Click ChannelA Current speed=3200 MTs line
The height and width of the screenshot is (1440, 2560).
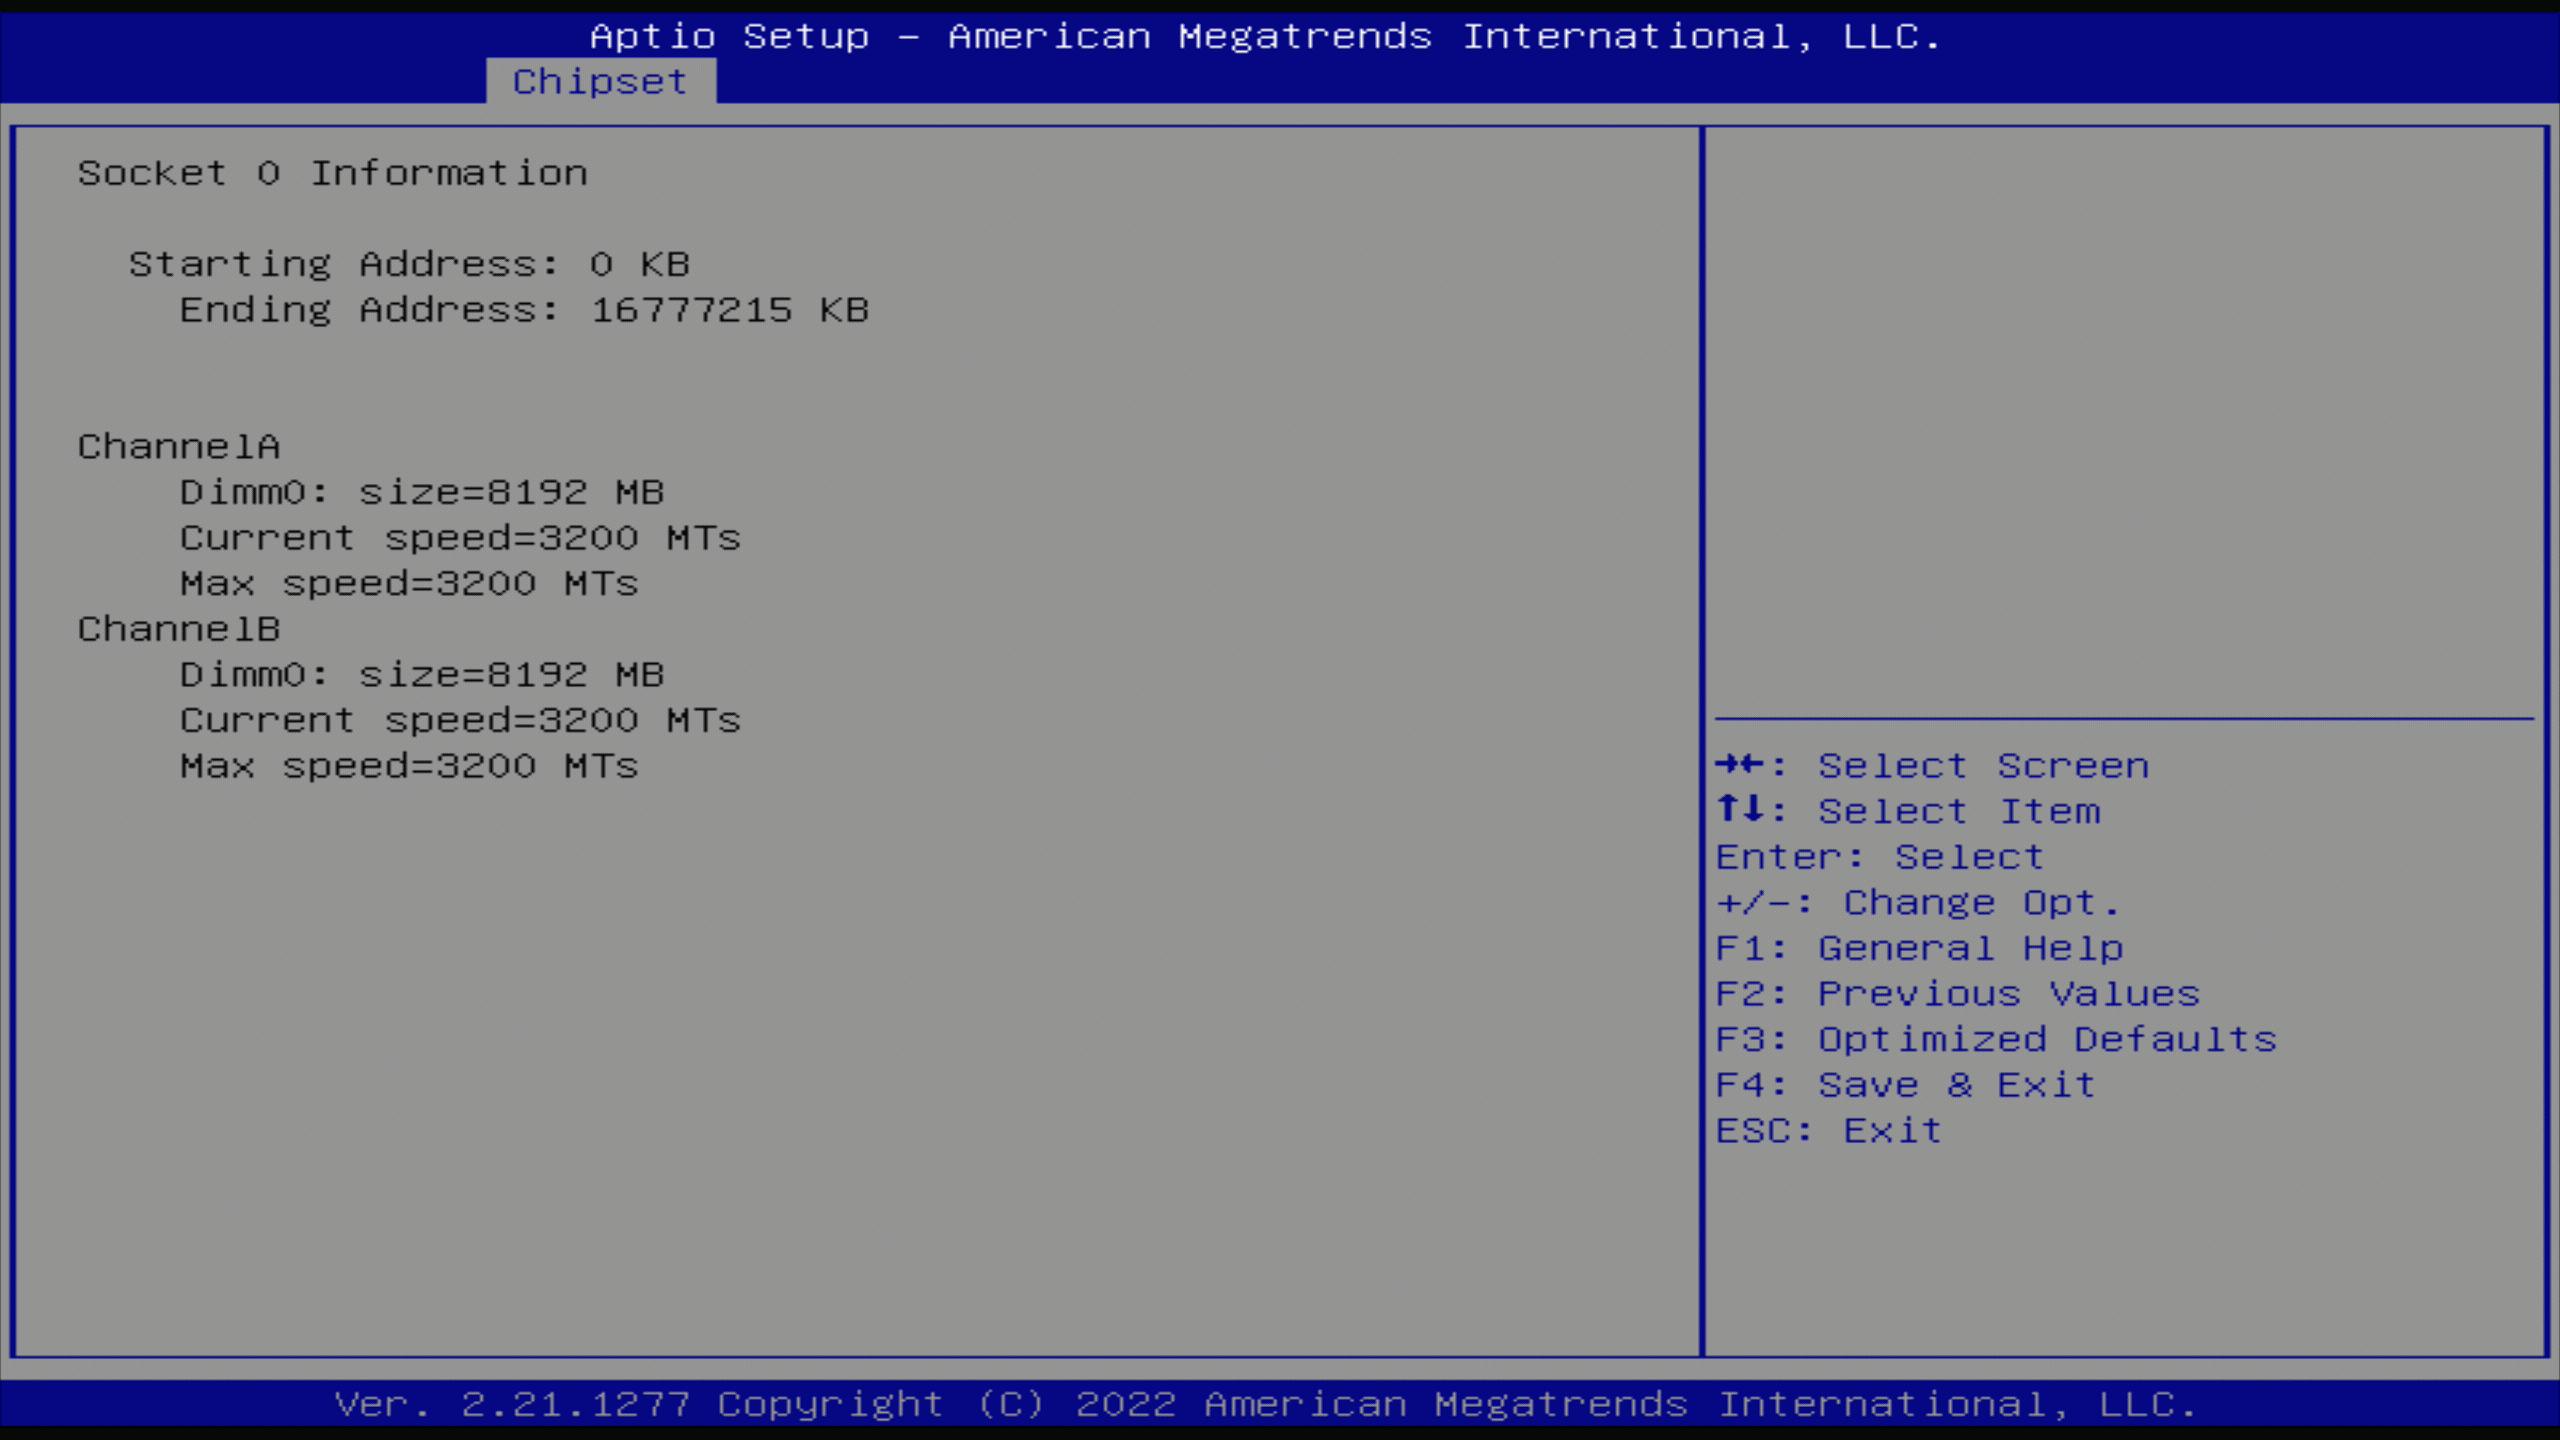(460, 538)
